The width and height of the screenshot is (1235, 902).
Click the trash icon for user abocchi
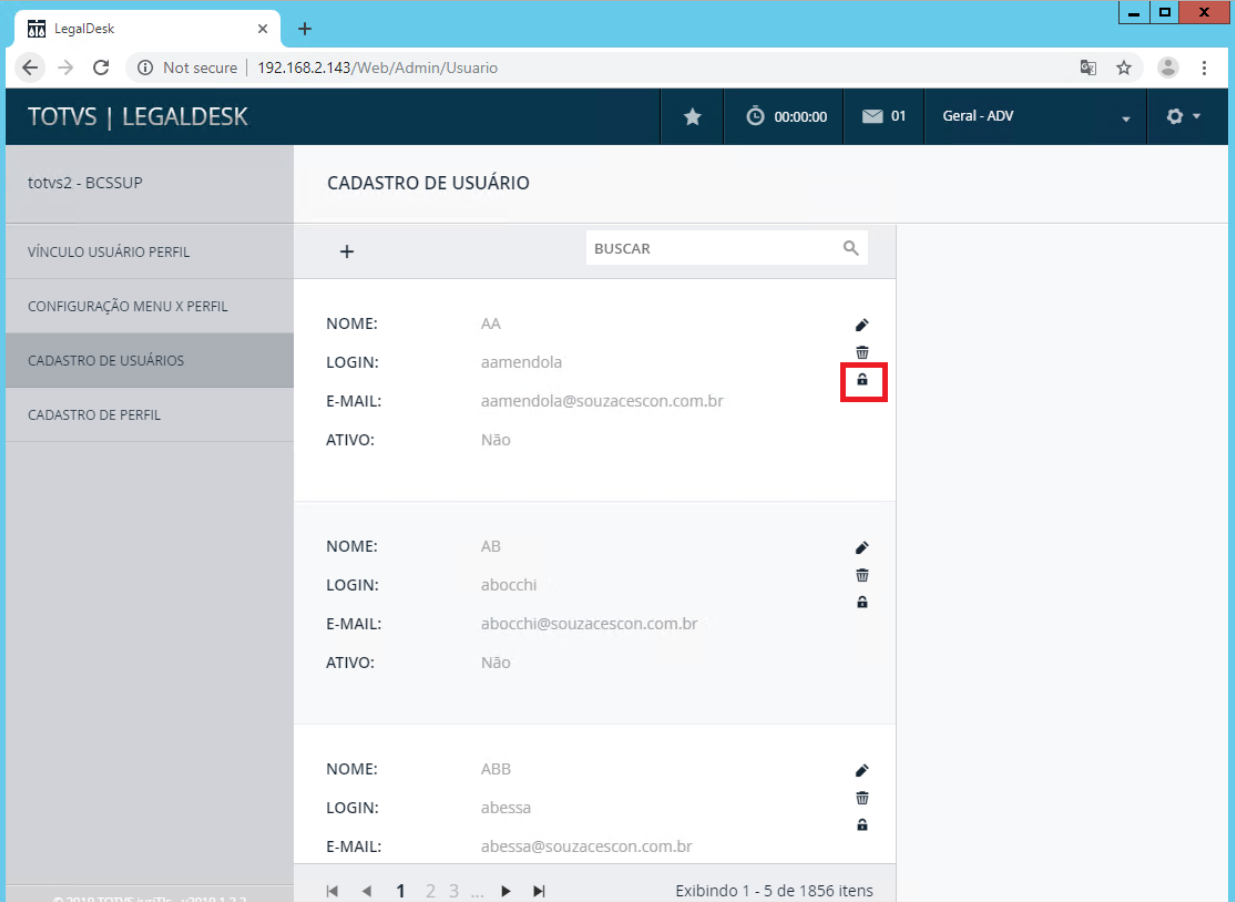(862, 575)
